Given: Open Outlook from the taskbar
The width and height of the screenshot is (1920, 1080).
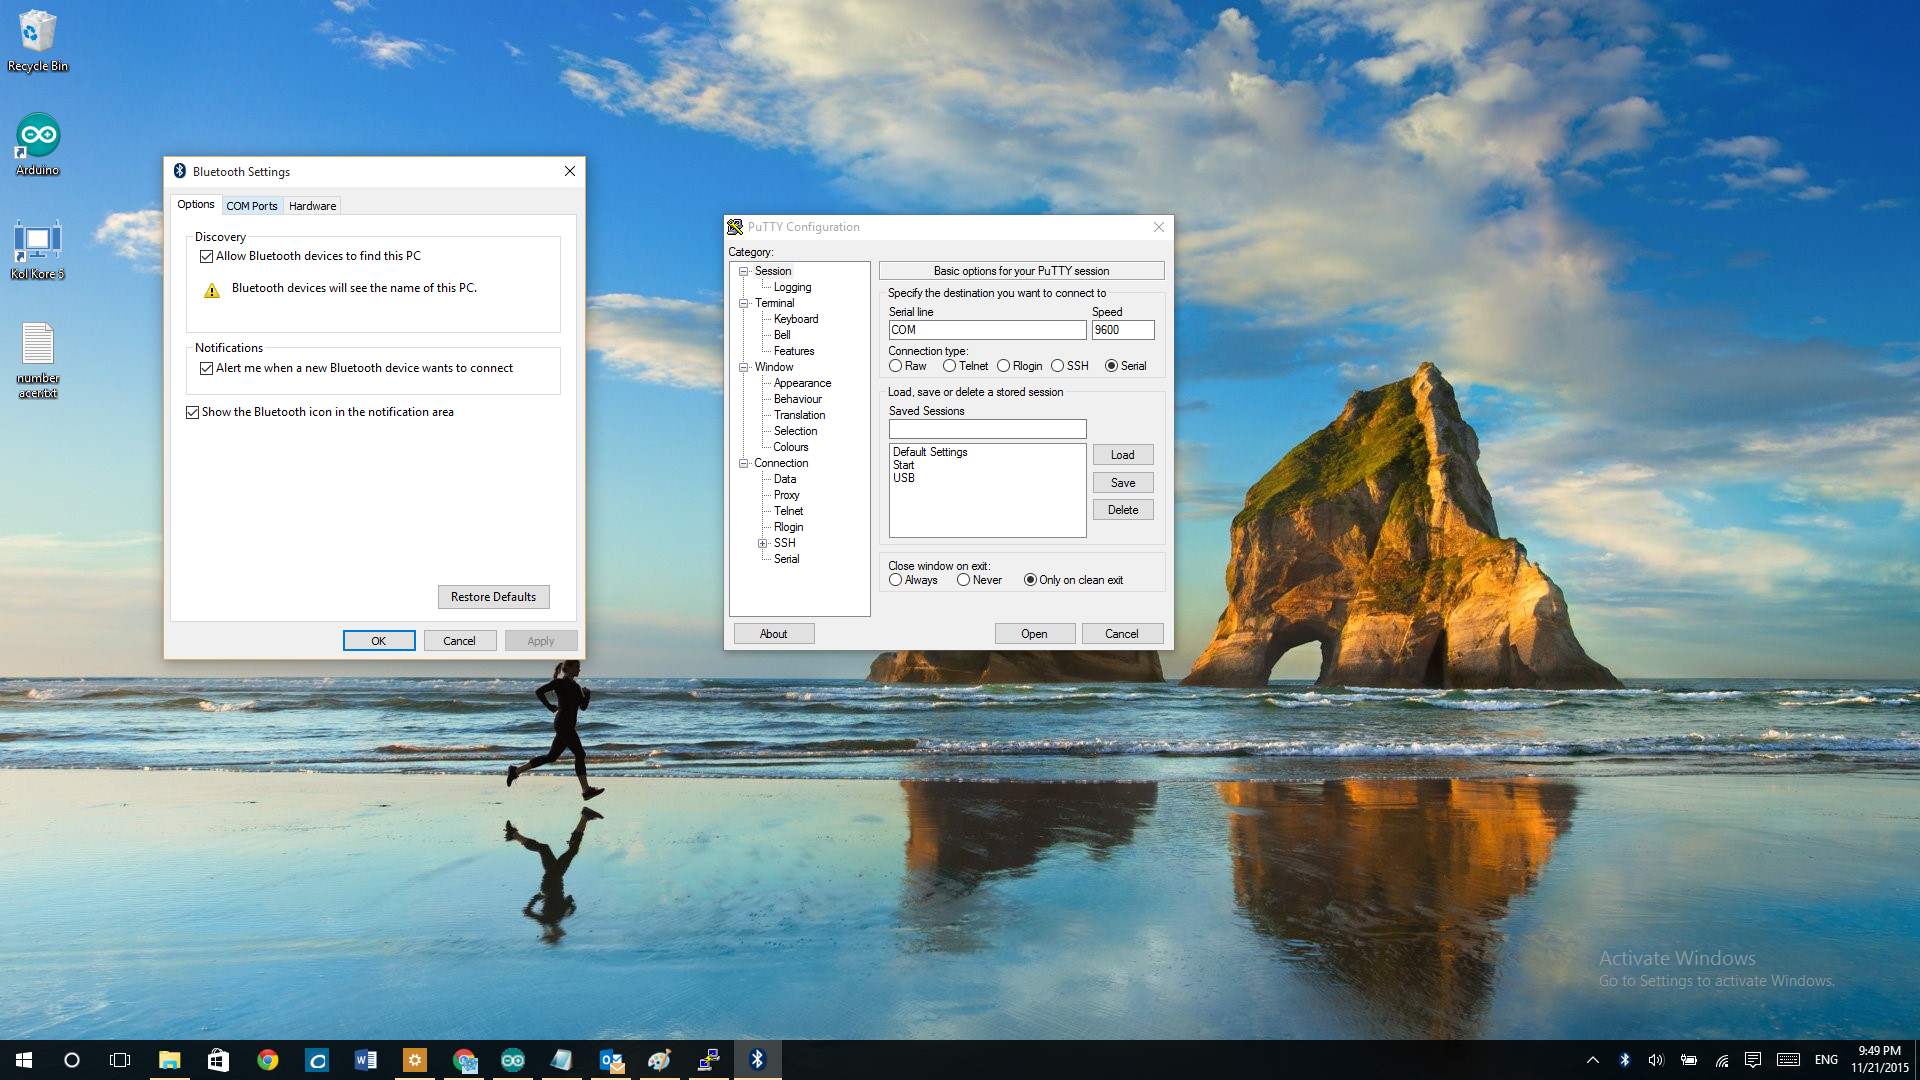Looking at the screenshot, I should pos(610,1060).
